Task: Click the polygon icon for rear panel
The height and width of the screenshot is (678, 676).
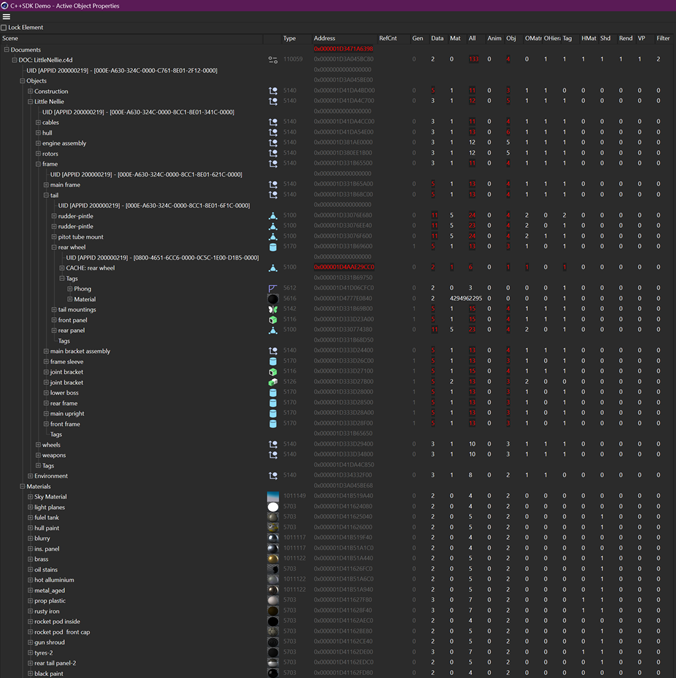Action: 273,330
